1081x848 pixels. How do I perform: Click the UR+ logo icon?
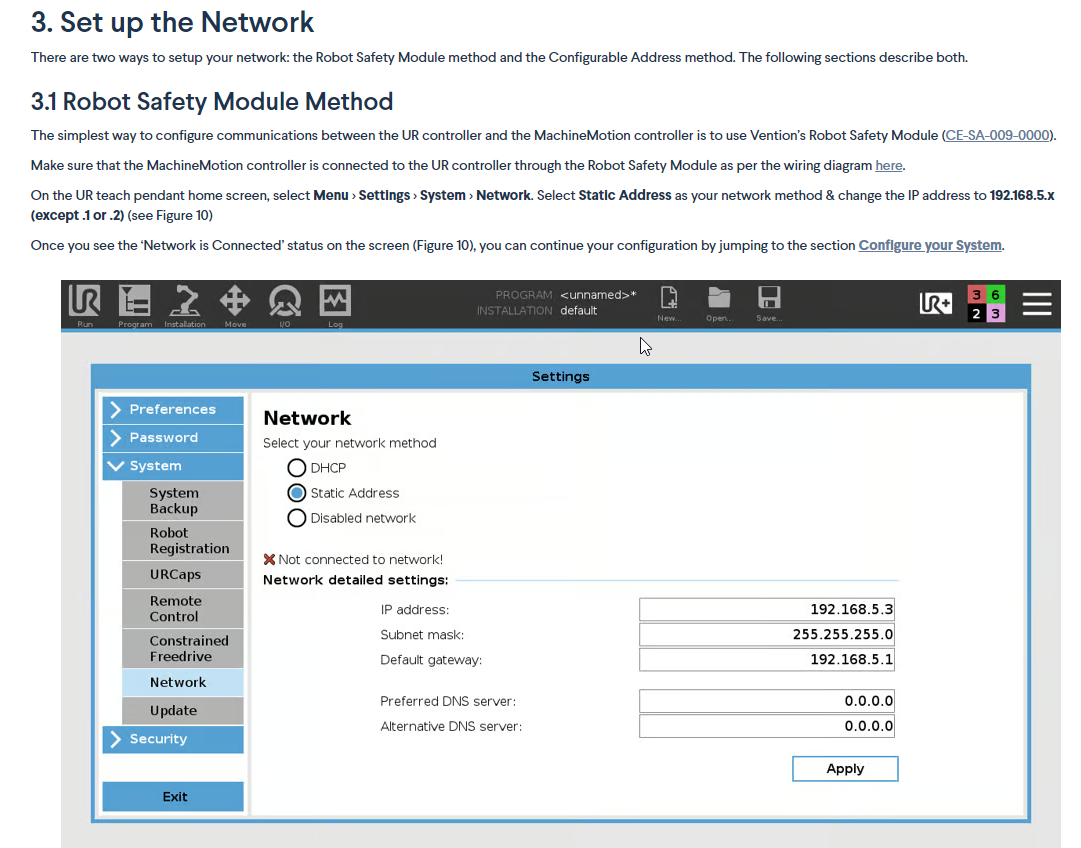click(x=936, y=303)
